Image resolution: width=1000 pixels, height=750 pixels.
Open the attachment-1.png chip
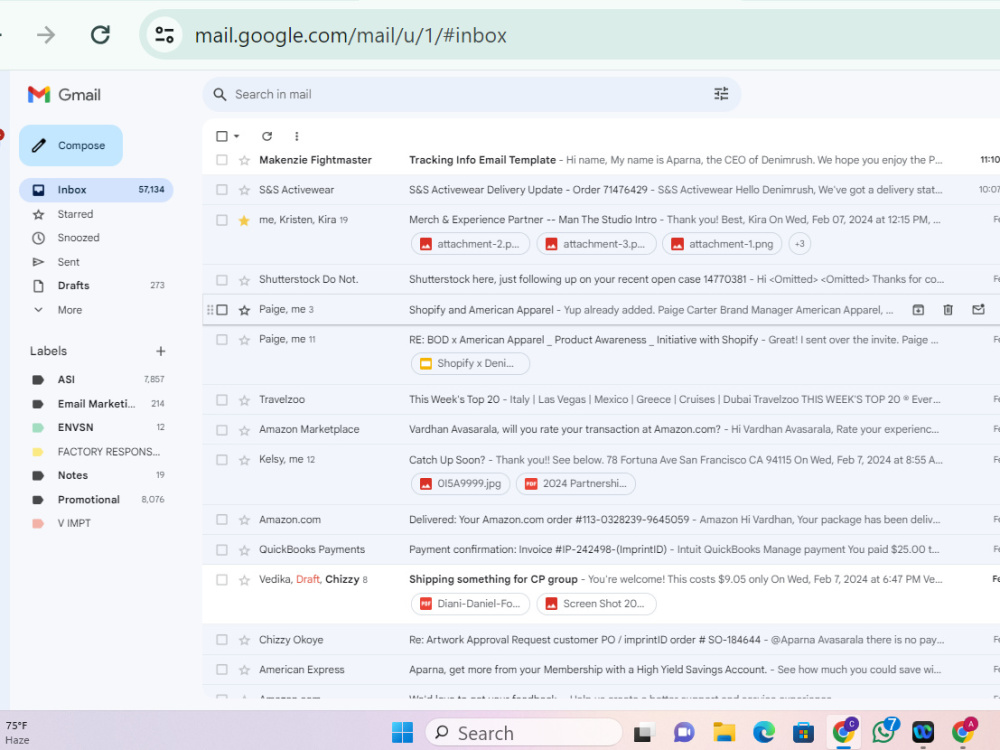point(722,244)
